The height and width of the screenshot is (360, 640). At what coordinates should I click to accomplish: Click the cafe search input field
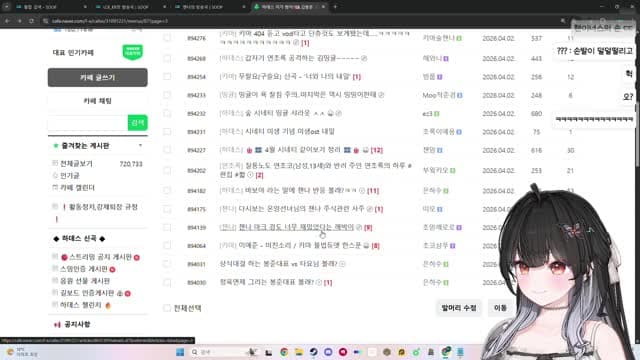tap(88, 122)
